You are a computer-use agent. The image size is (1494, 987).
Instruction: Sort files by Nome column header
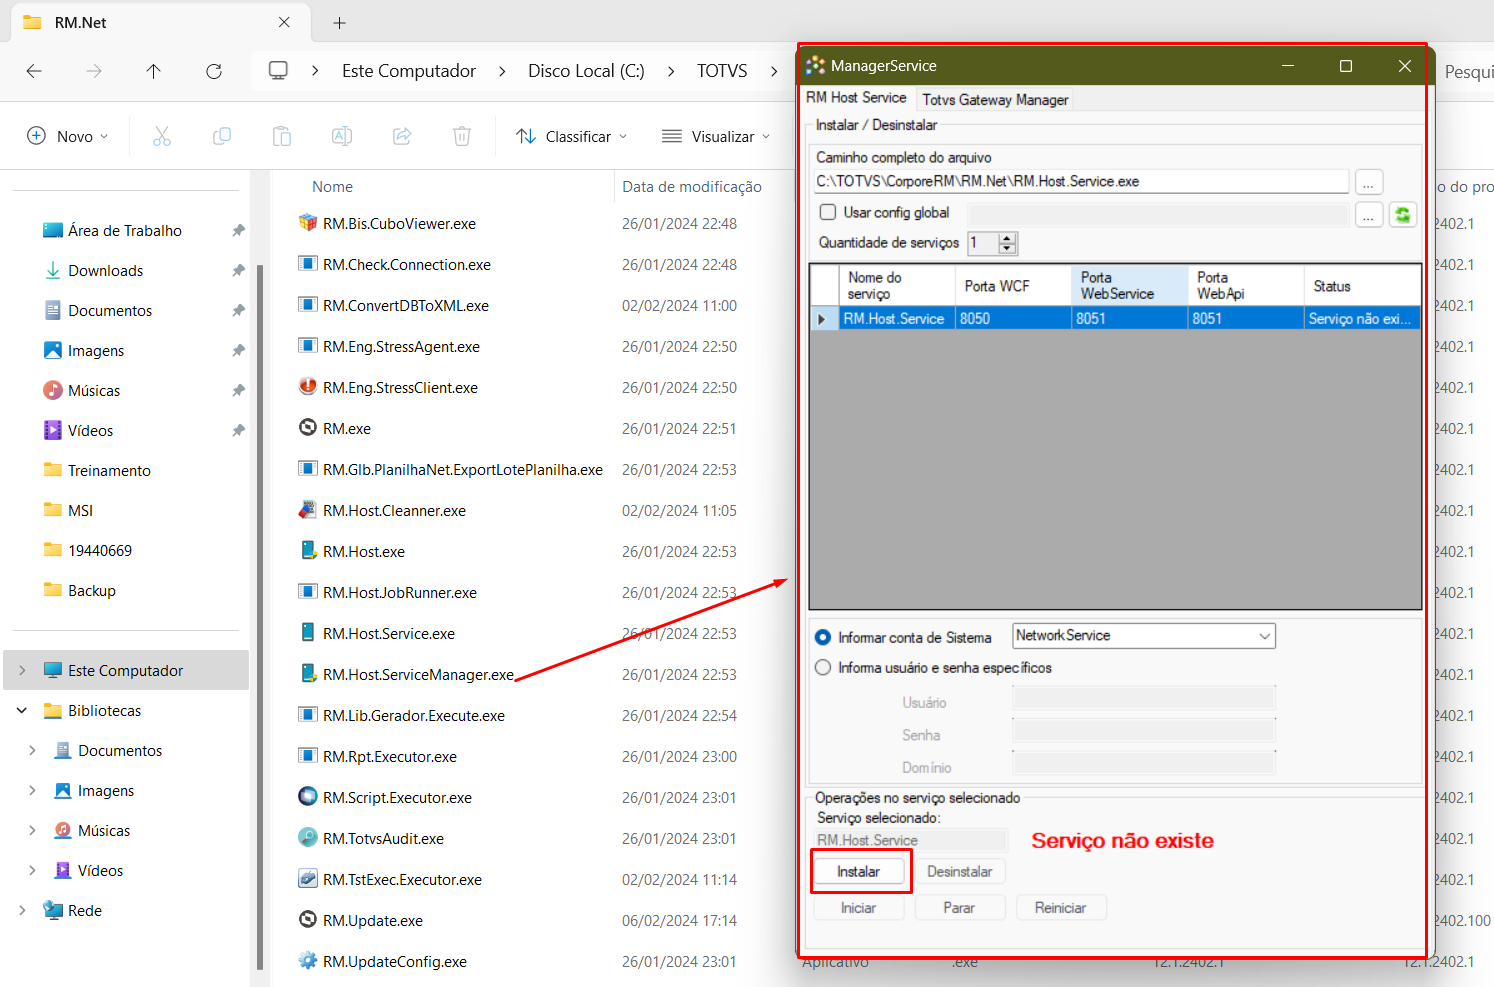332,187
